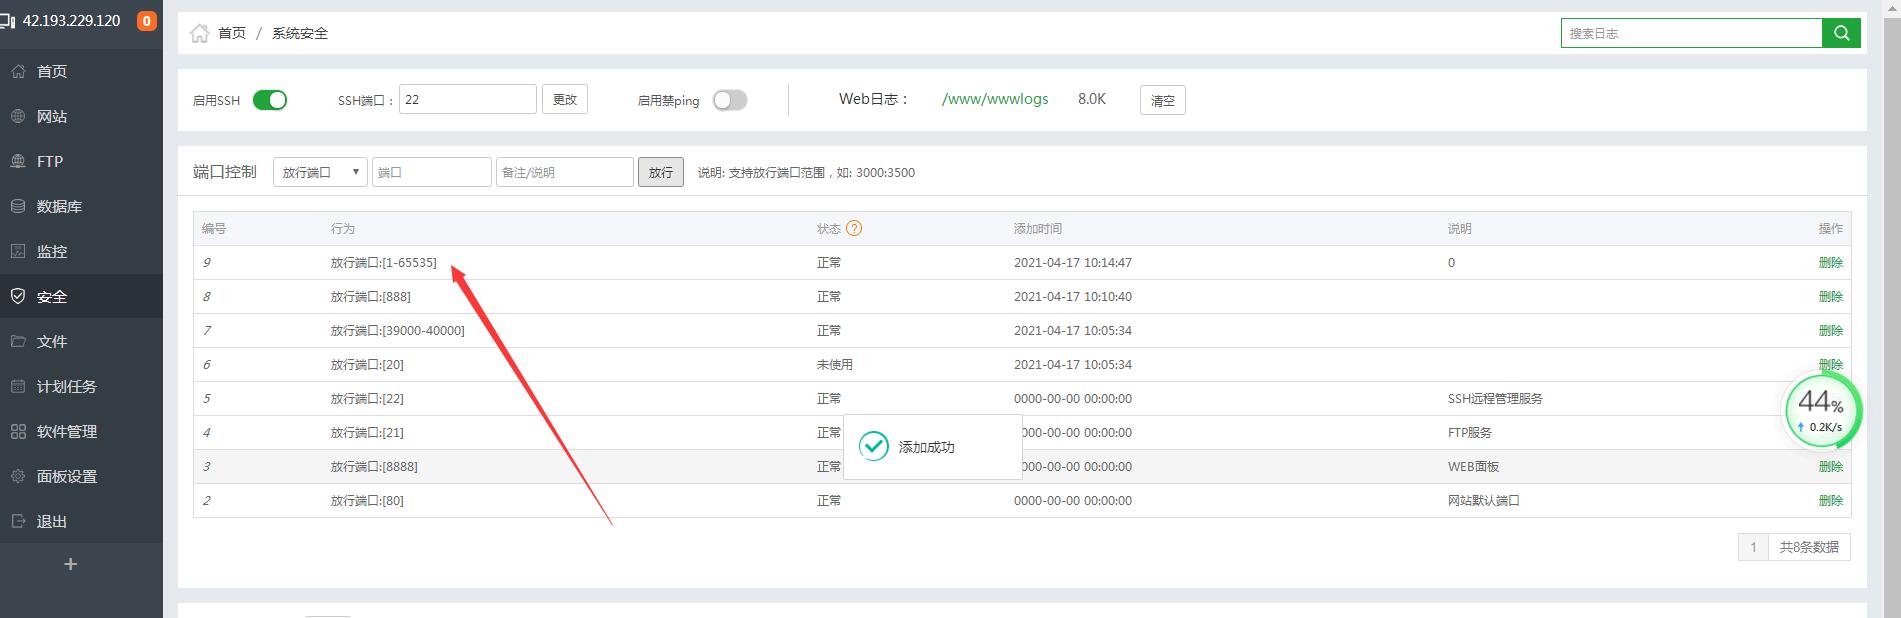Open the 网站 sidebar item
The width and height of the screenshot is (1901, 618).
tap(52, 116)
